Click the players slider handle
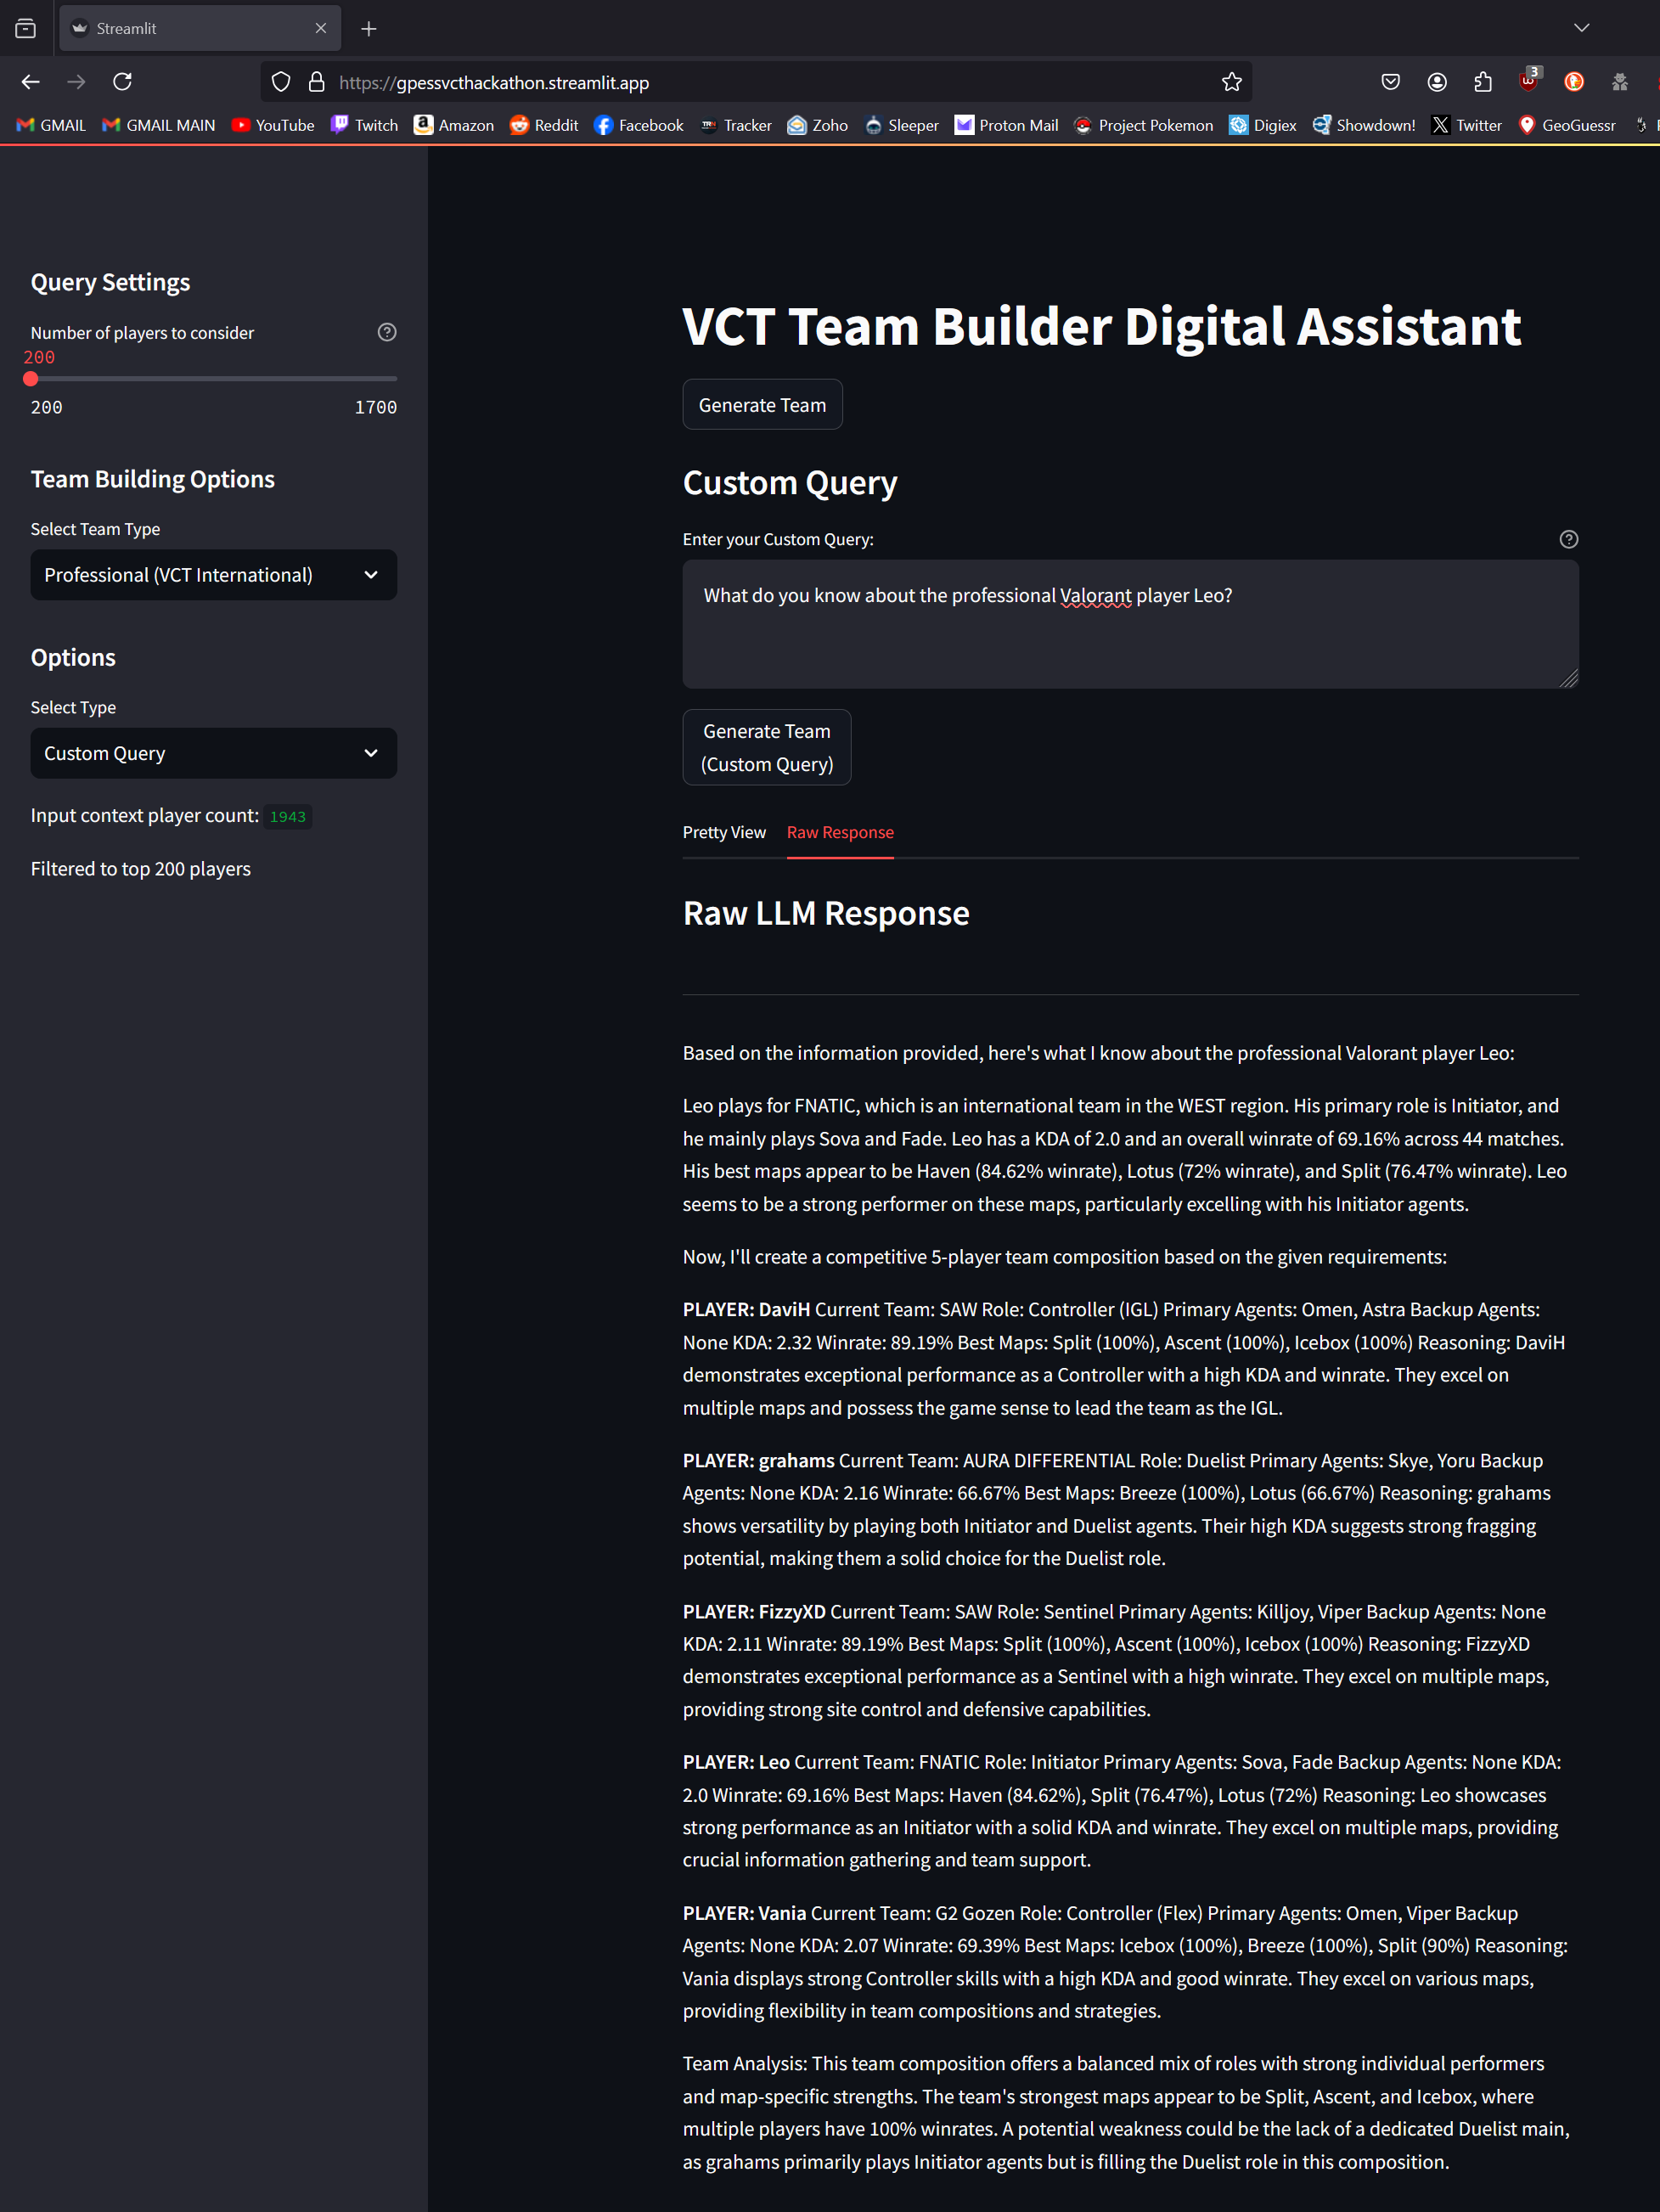 tap(31, 379)
